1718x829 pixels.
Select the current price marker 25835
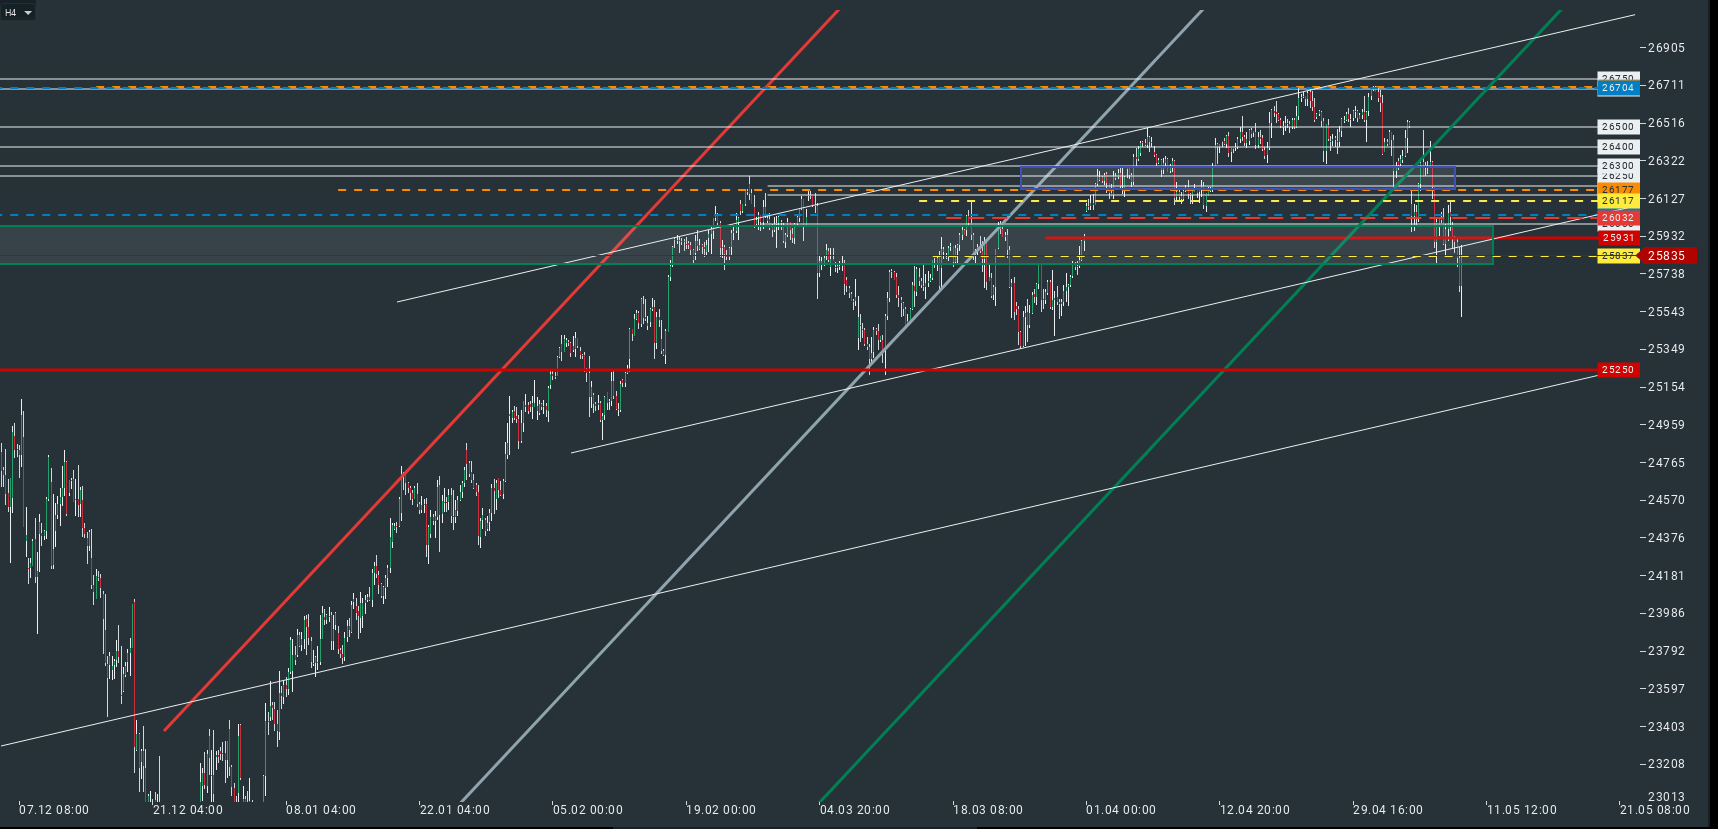point(1667,256)
